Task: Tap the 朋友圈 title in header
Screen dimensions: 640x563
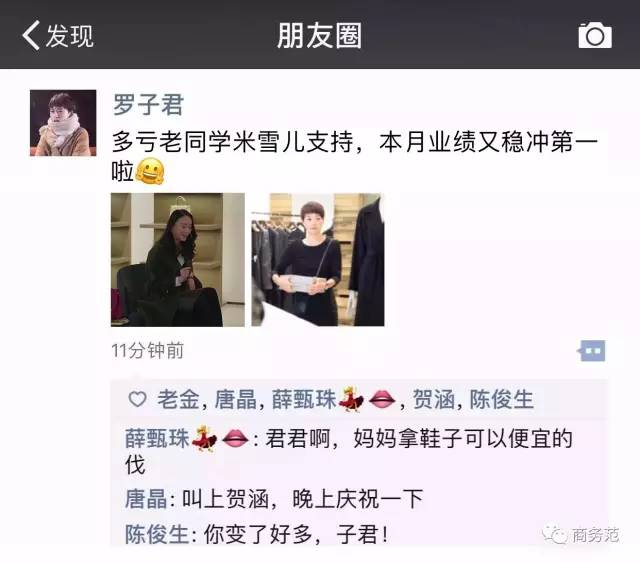Action: 320,36
